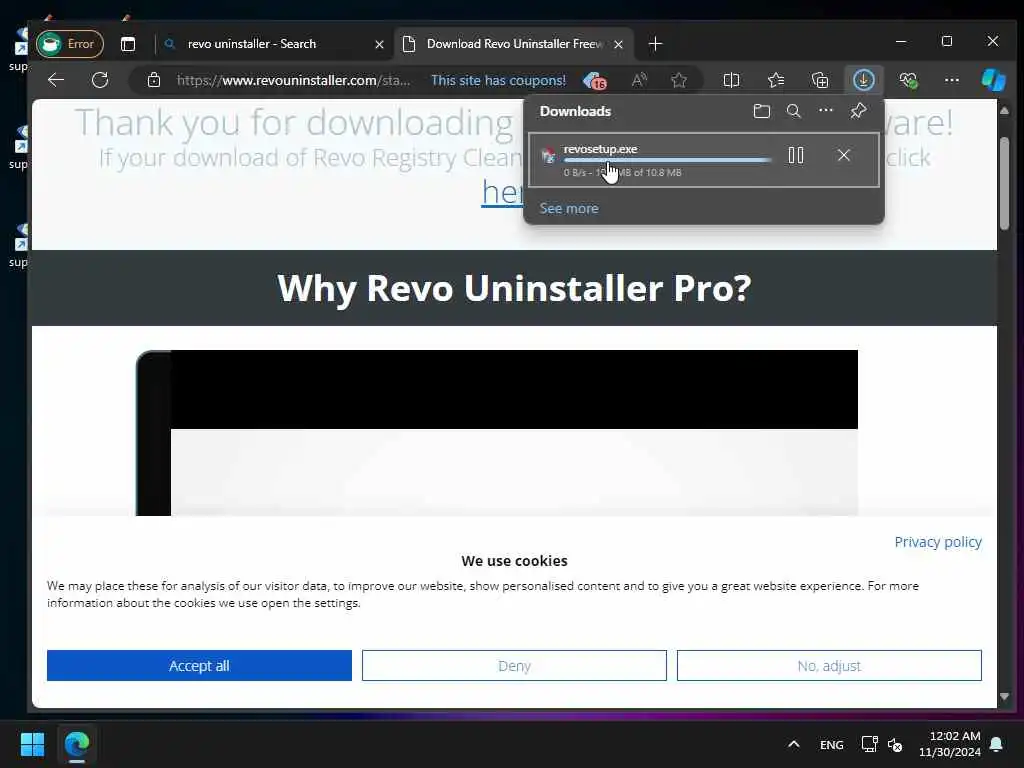Click the ENG language indicator
The height and width of the screenshot is (768, 1024).
point(831,744)
